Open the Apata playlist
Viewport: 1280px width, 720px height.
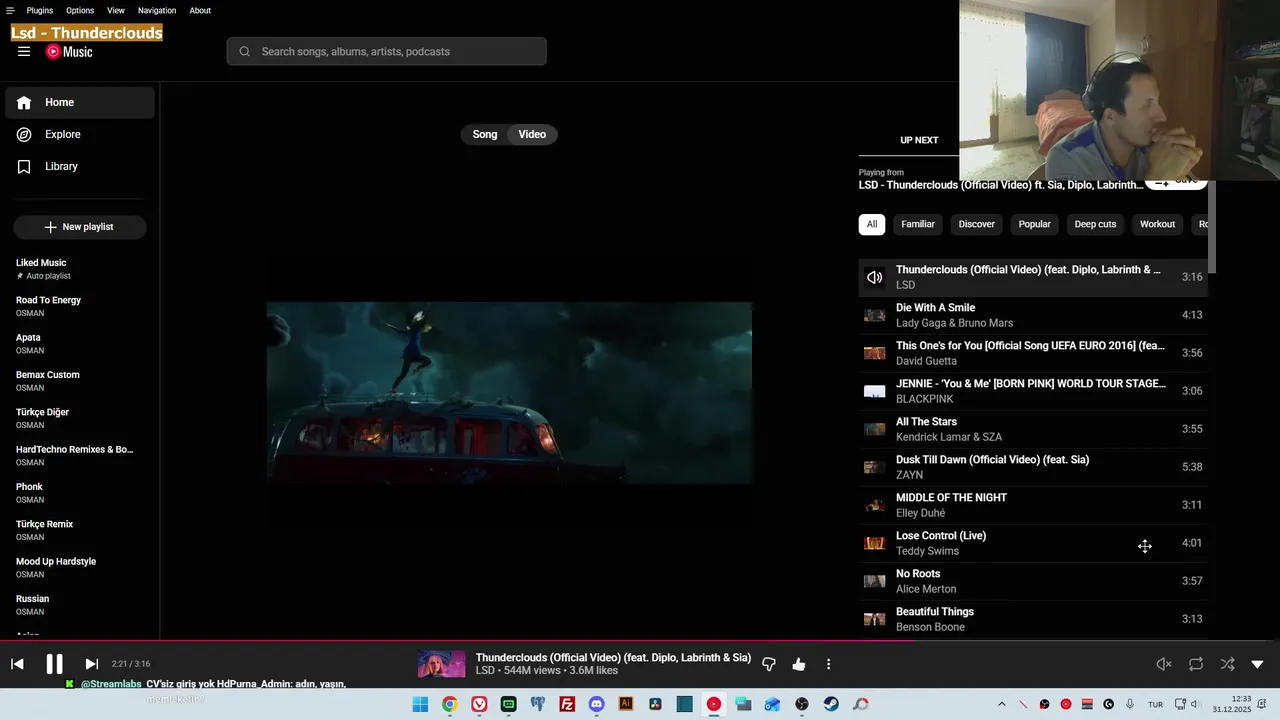tap(80, 343)
